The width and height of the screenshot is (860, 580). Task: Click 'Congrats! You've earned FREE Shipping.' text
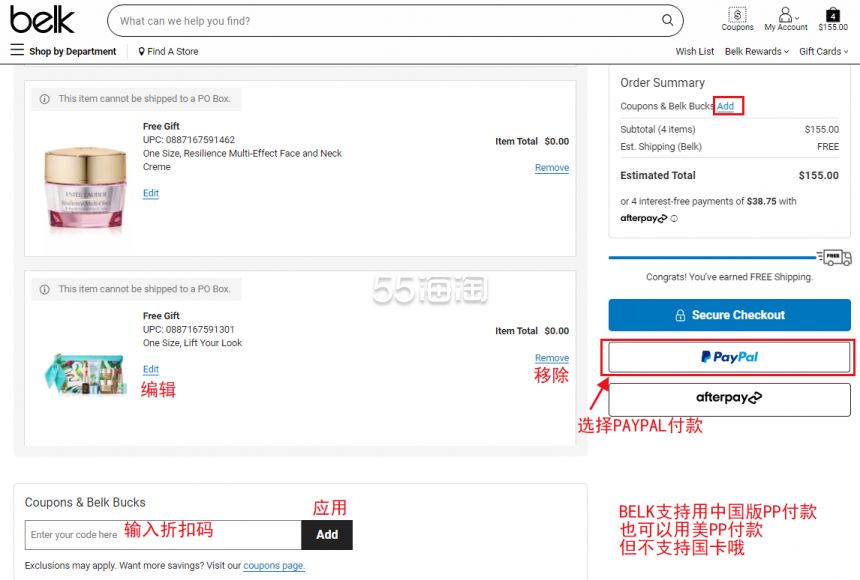tap(729, 277)
